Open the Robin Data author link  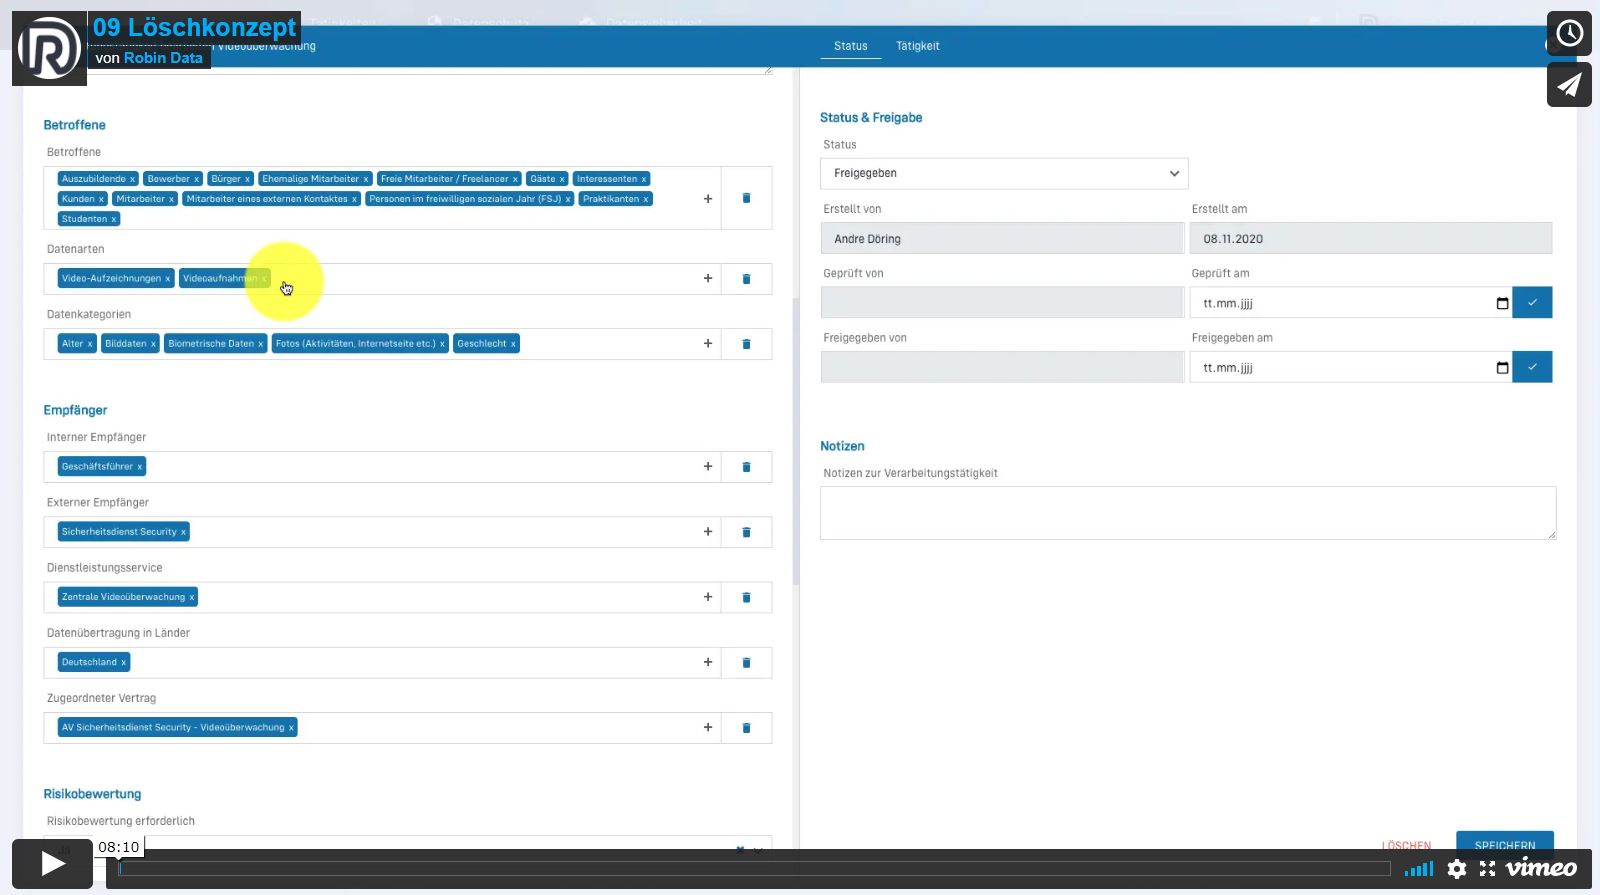[x=163, y=58]
